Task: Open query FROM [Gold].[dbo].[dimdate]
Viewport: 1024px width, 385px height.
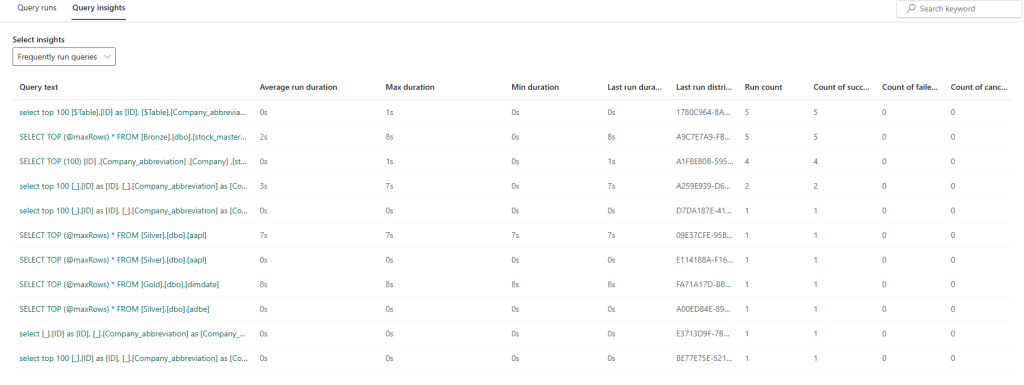Action: 119,285
